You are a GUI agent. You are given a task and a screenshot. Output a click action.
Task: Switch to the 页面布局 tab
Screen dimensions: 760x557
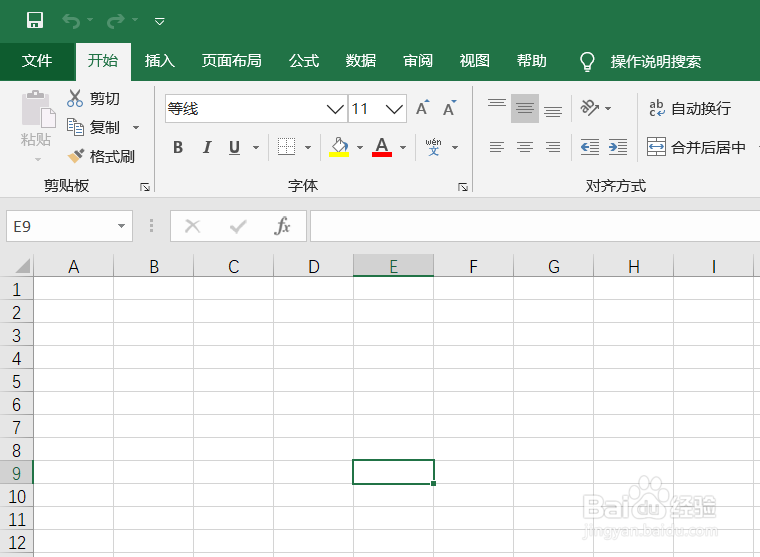coord(232,61)
